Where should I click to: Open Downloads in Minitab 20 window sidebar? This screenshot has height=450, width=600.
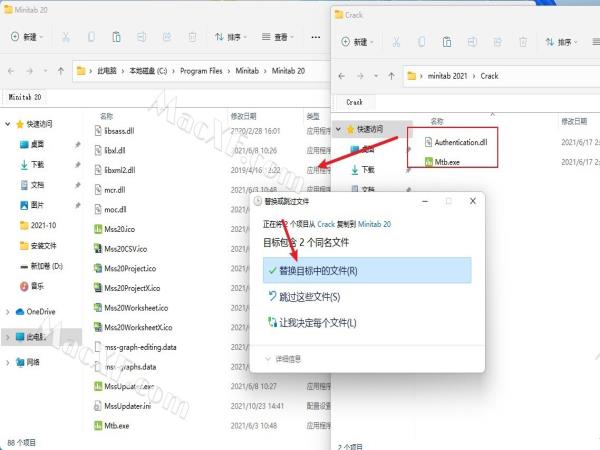(x=38, y=165)
